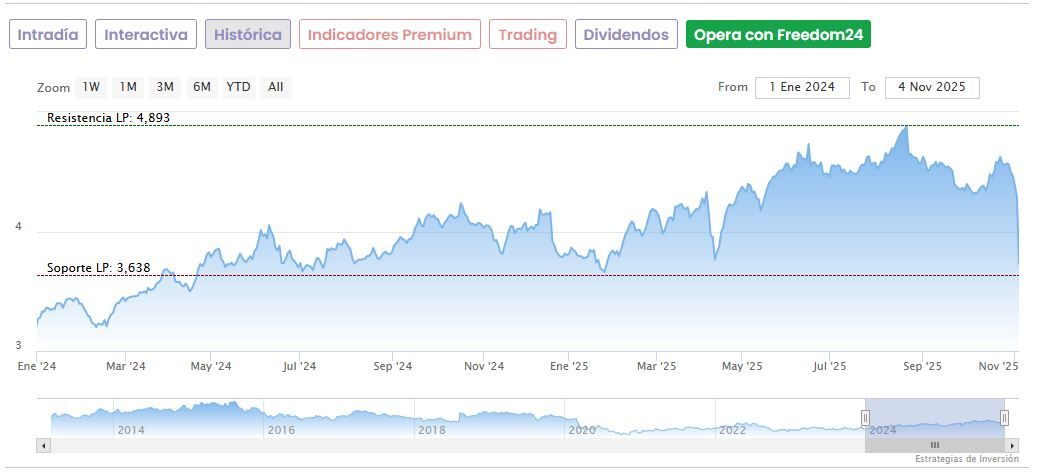Select the Histórica tab
Image resolution: width=1037 pixels, height=475 pixels.
click(248, 35)
